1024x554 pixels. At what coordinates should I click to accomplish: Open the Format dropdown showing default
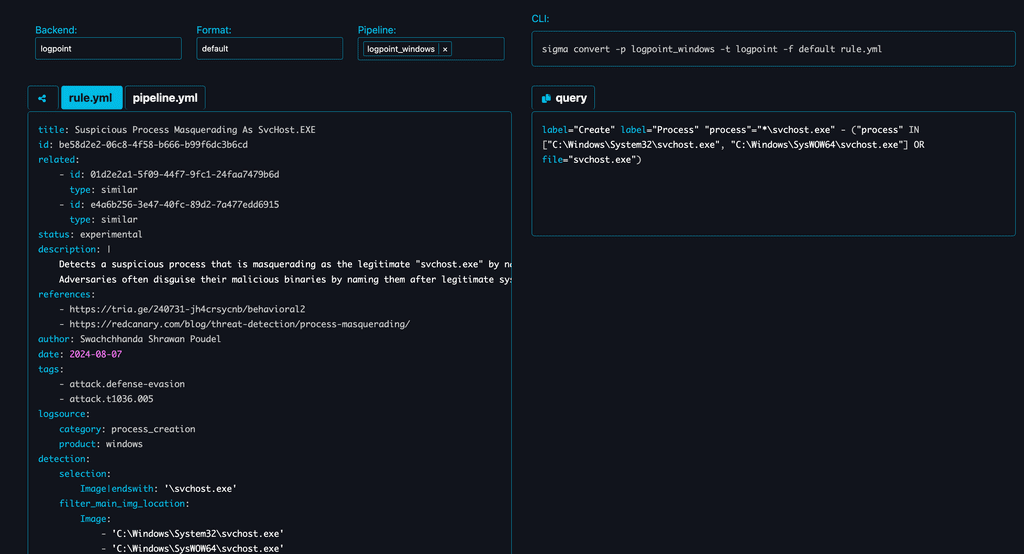tap(270, 49)
